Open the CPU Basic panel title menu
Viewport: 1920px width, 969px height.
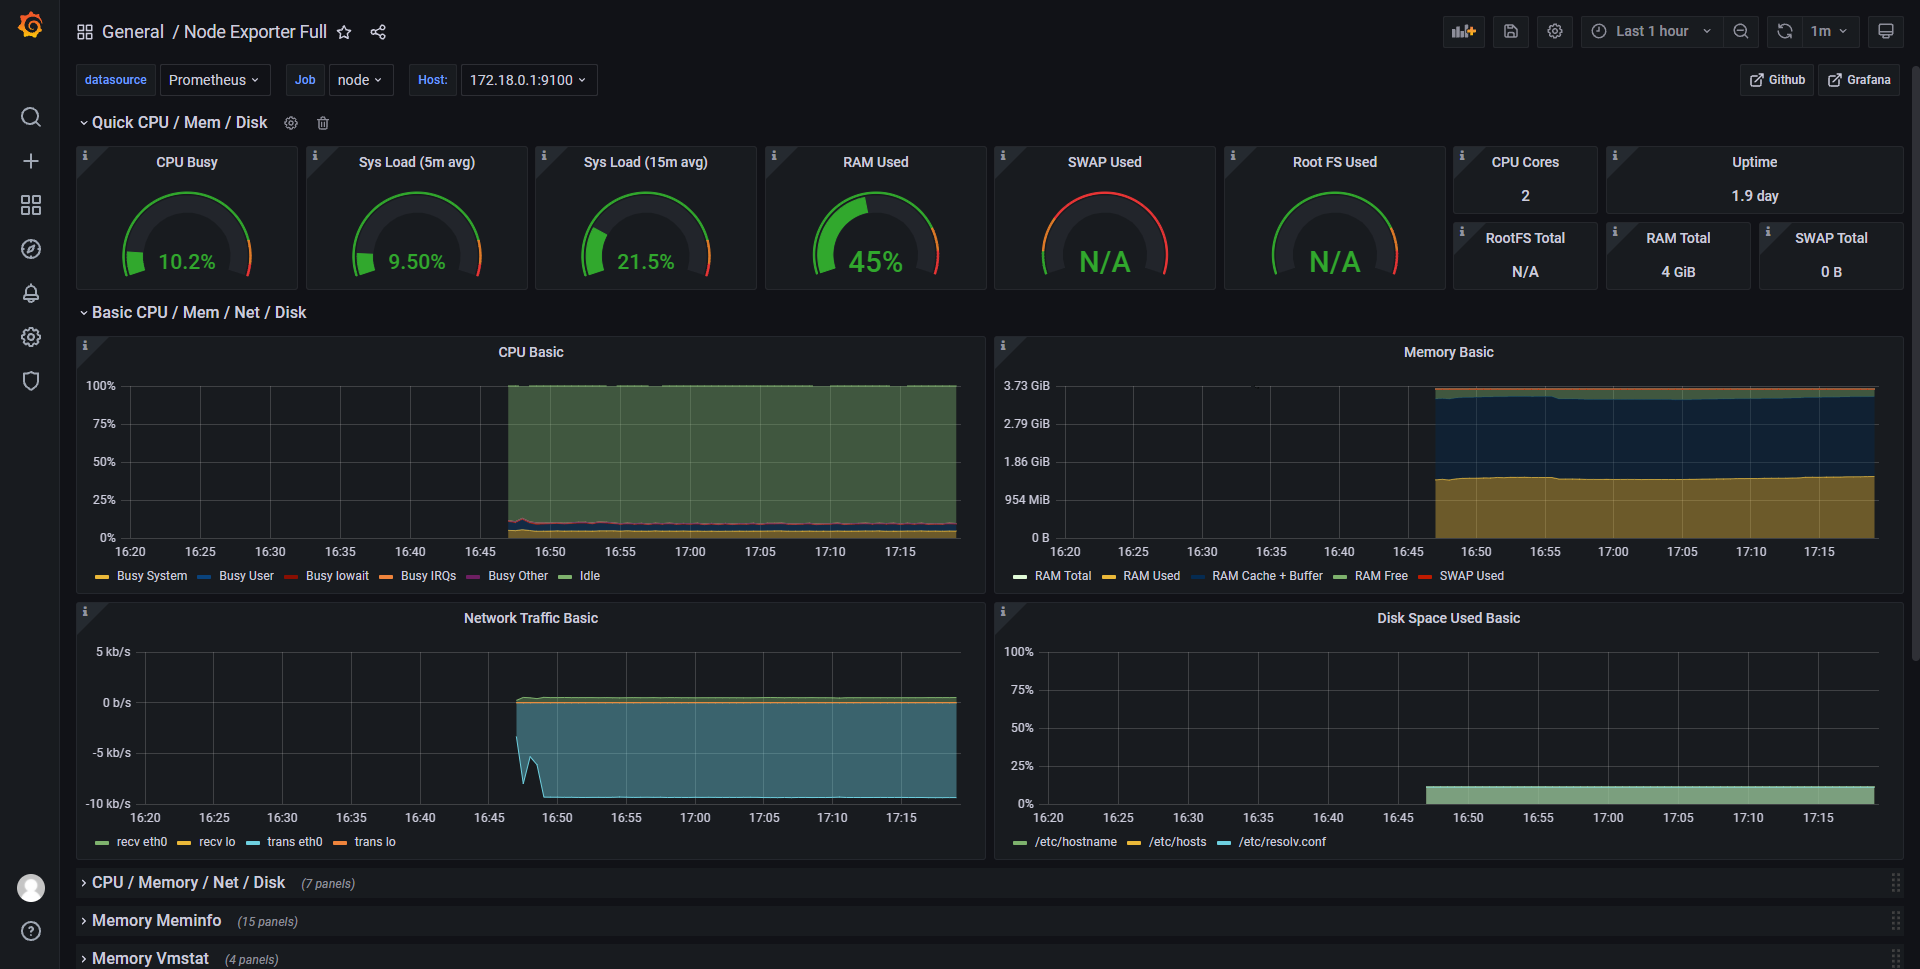(531, 352)
